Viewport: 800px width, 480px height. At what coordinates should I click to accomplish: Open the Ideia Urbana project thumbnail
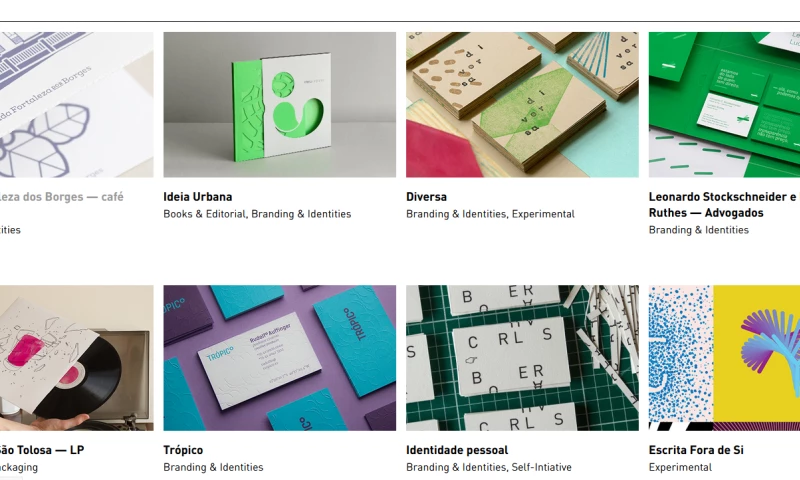[280, 105]
